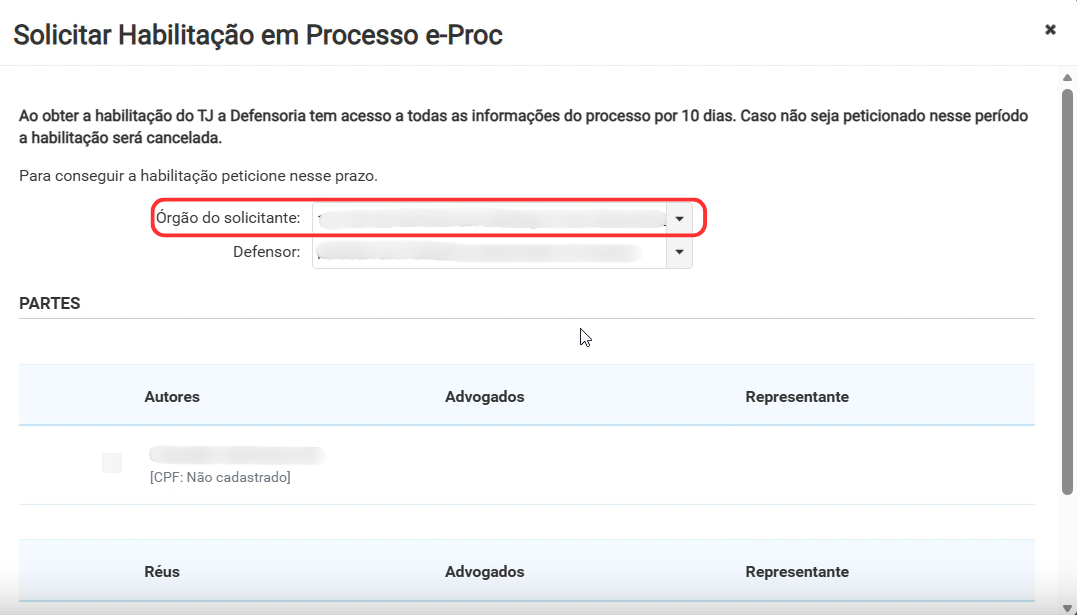This screenshot has height=615, width=1077.
Task: Click Advogados header in Autores table
Action: [484, 396]
